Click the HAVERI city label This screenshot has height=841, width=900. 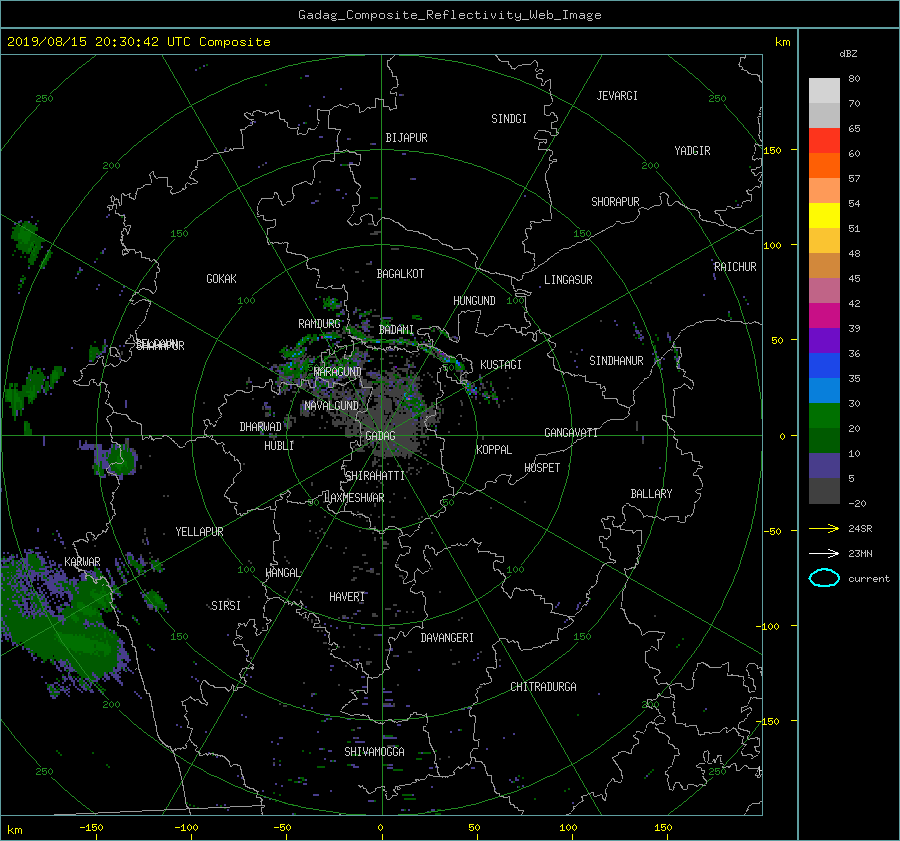click(x=347, y=598)
